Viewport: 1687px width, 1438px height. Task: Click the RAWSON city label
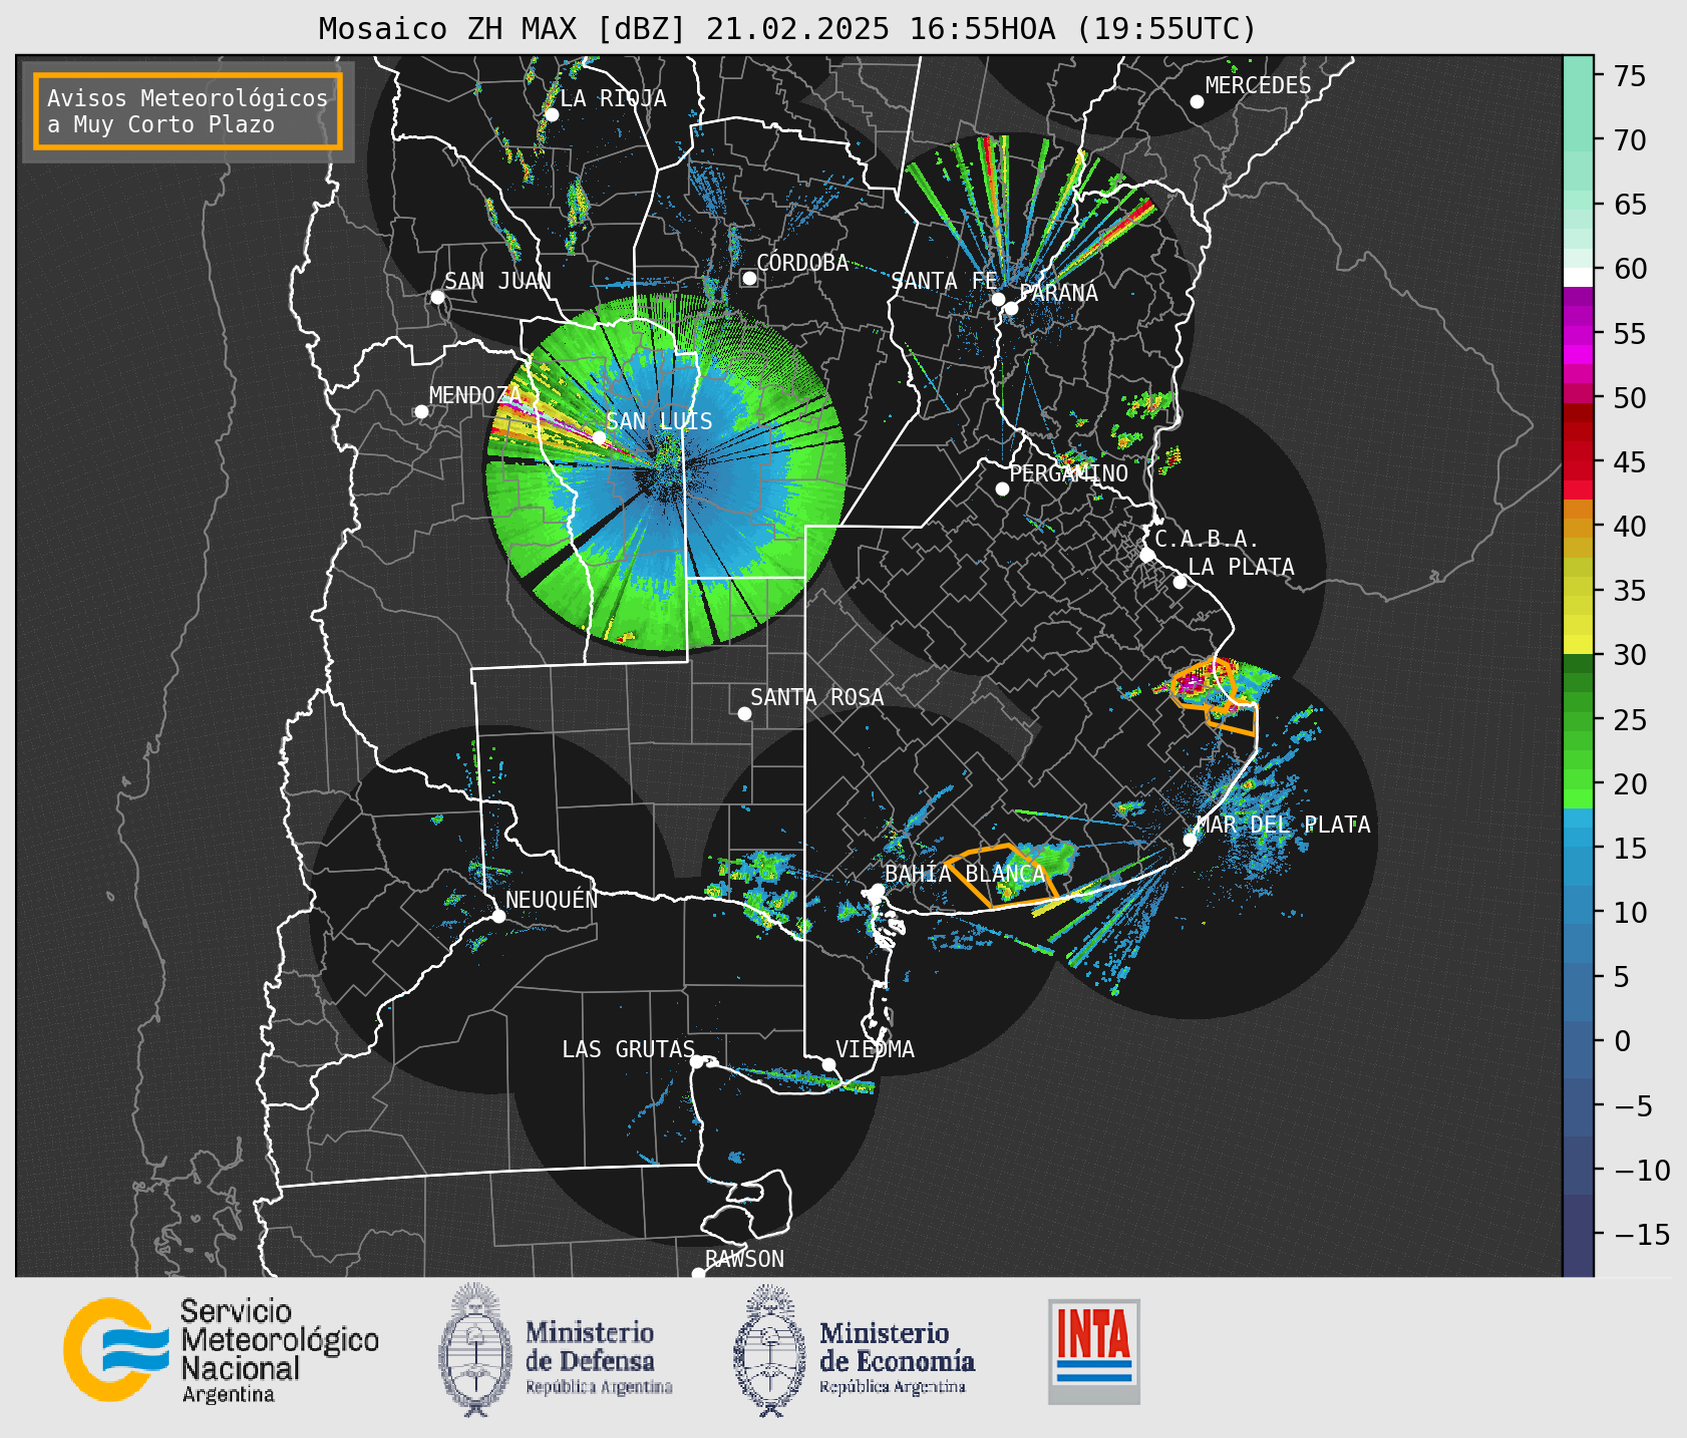[744, 1259]
